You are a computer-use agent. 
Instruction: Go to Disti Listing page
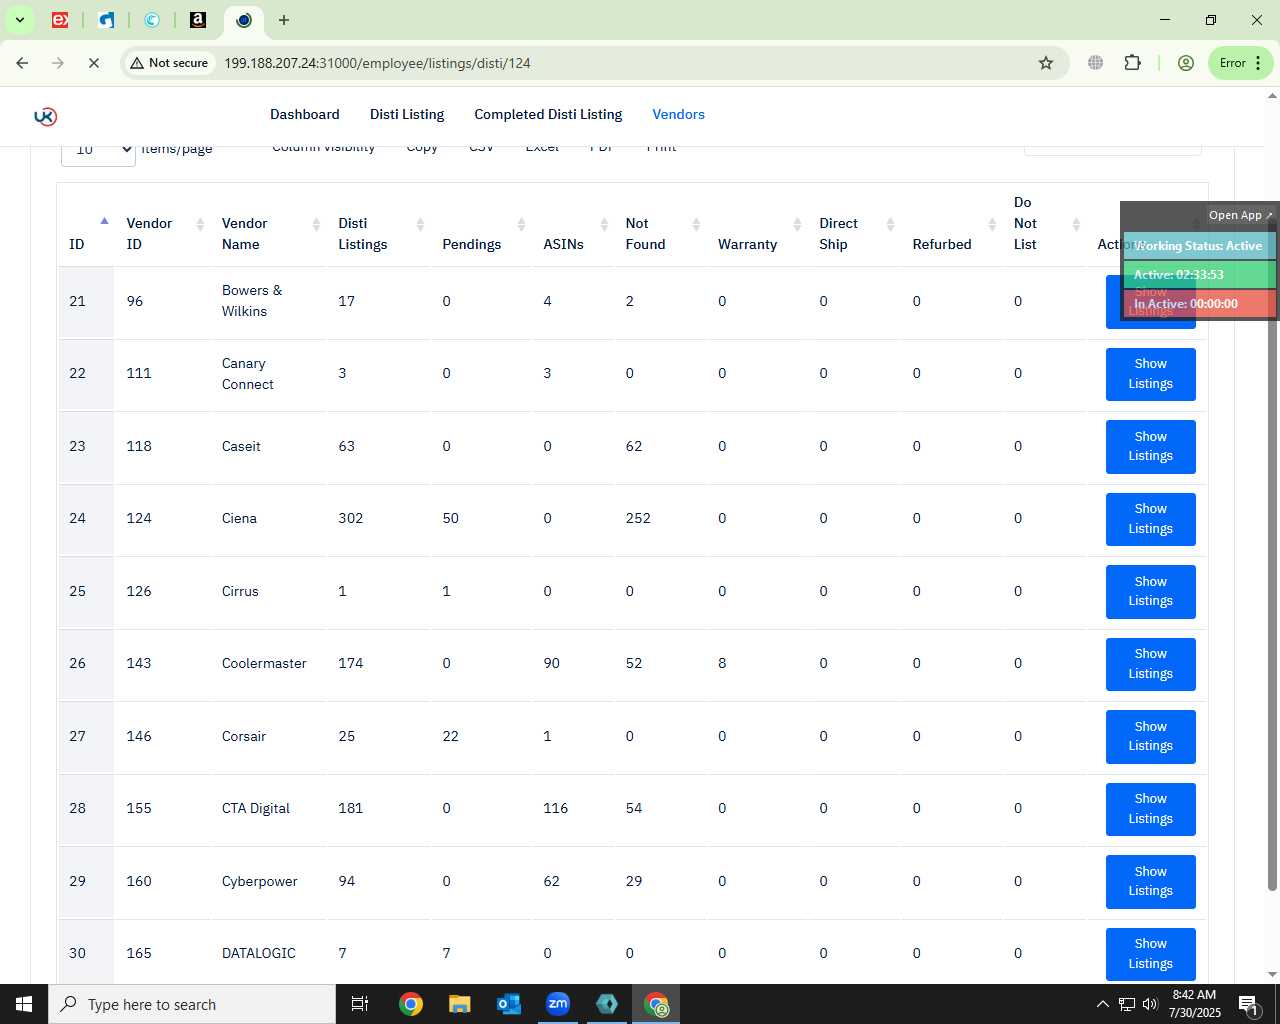pos(407,114)
